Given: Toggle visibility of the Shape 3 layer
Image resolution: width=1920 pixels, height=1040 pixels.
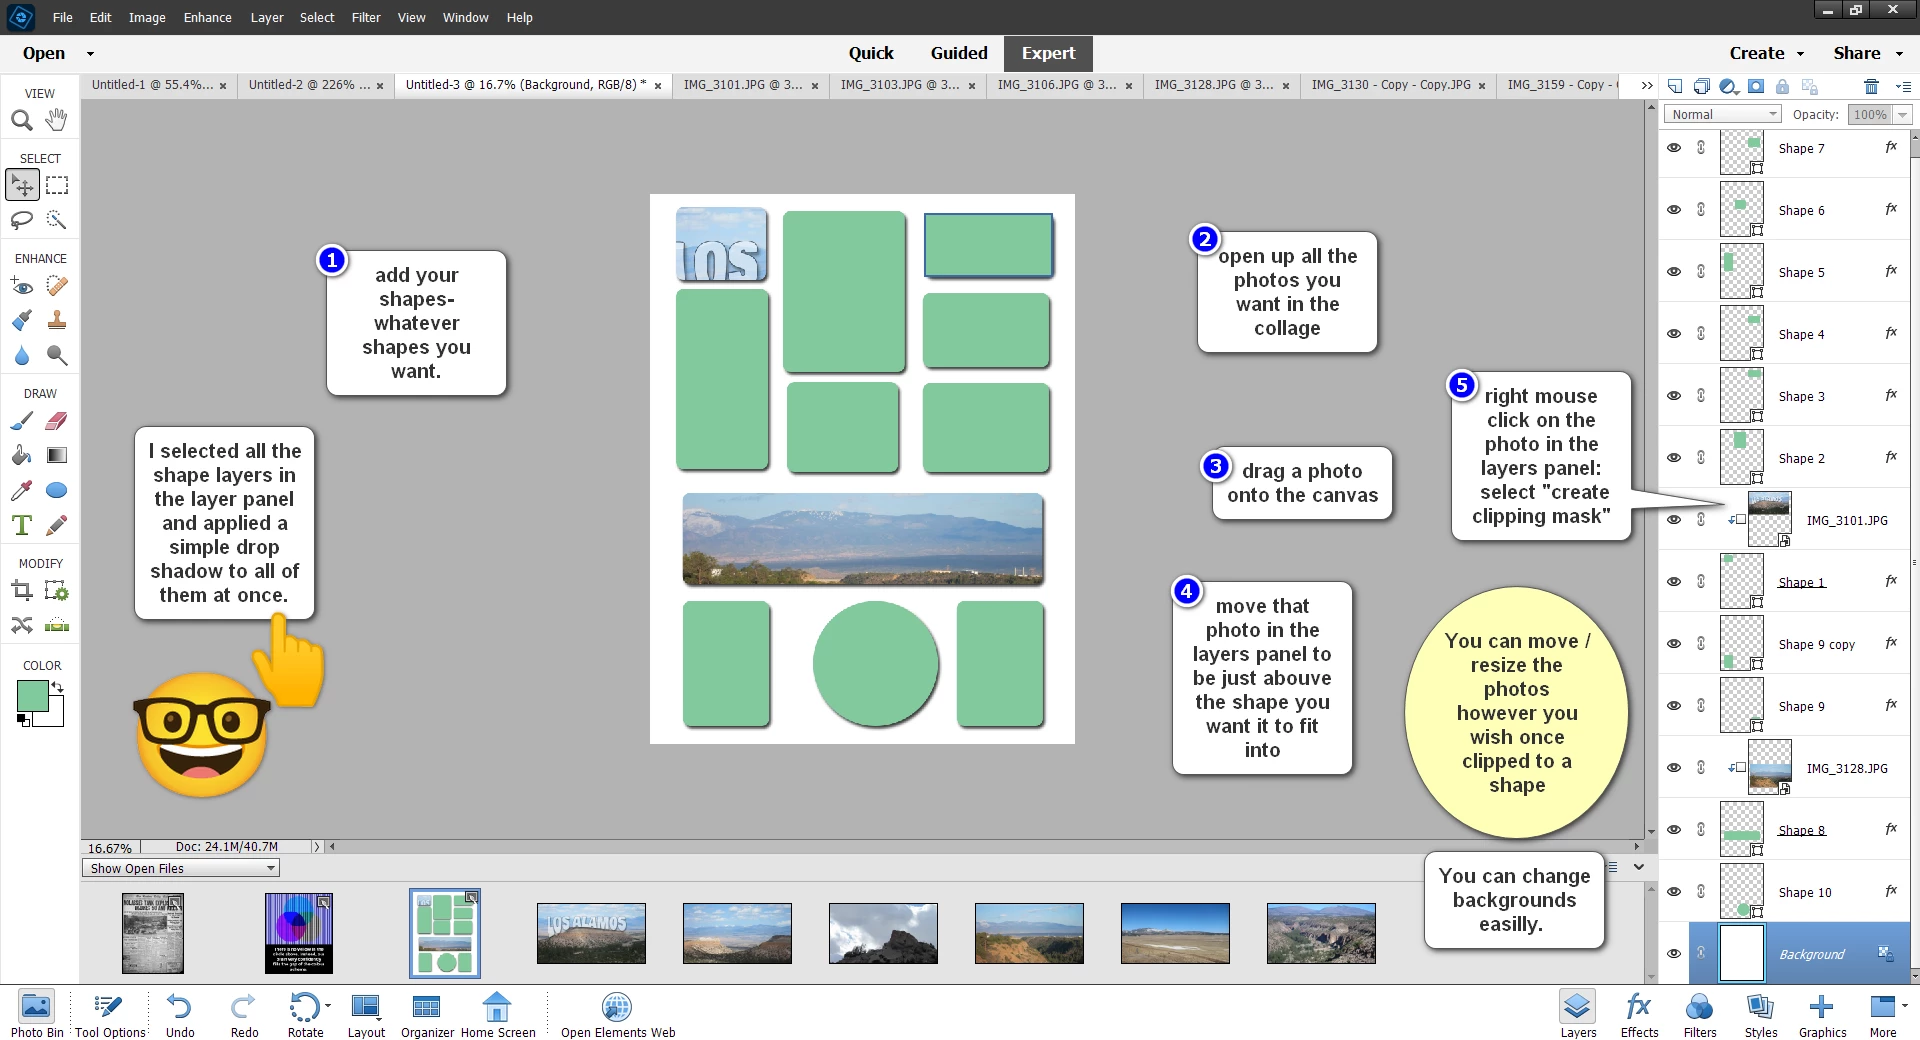Looking at the screenshot, I should (1674, 396).
